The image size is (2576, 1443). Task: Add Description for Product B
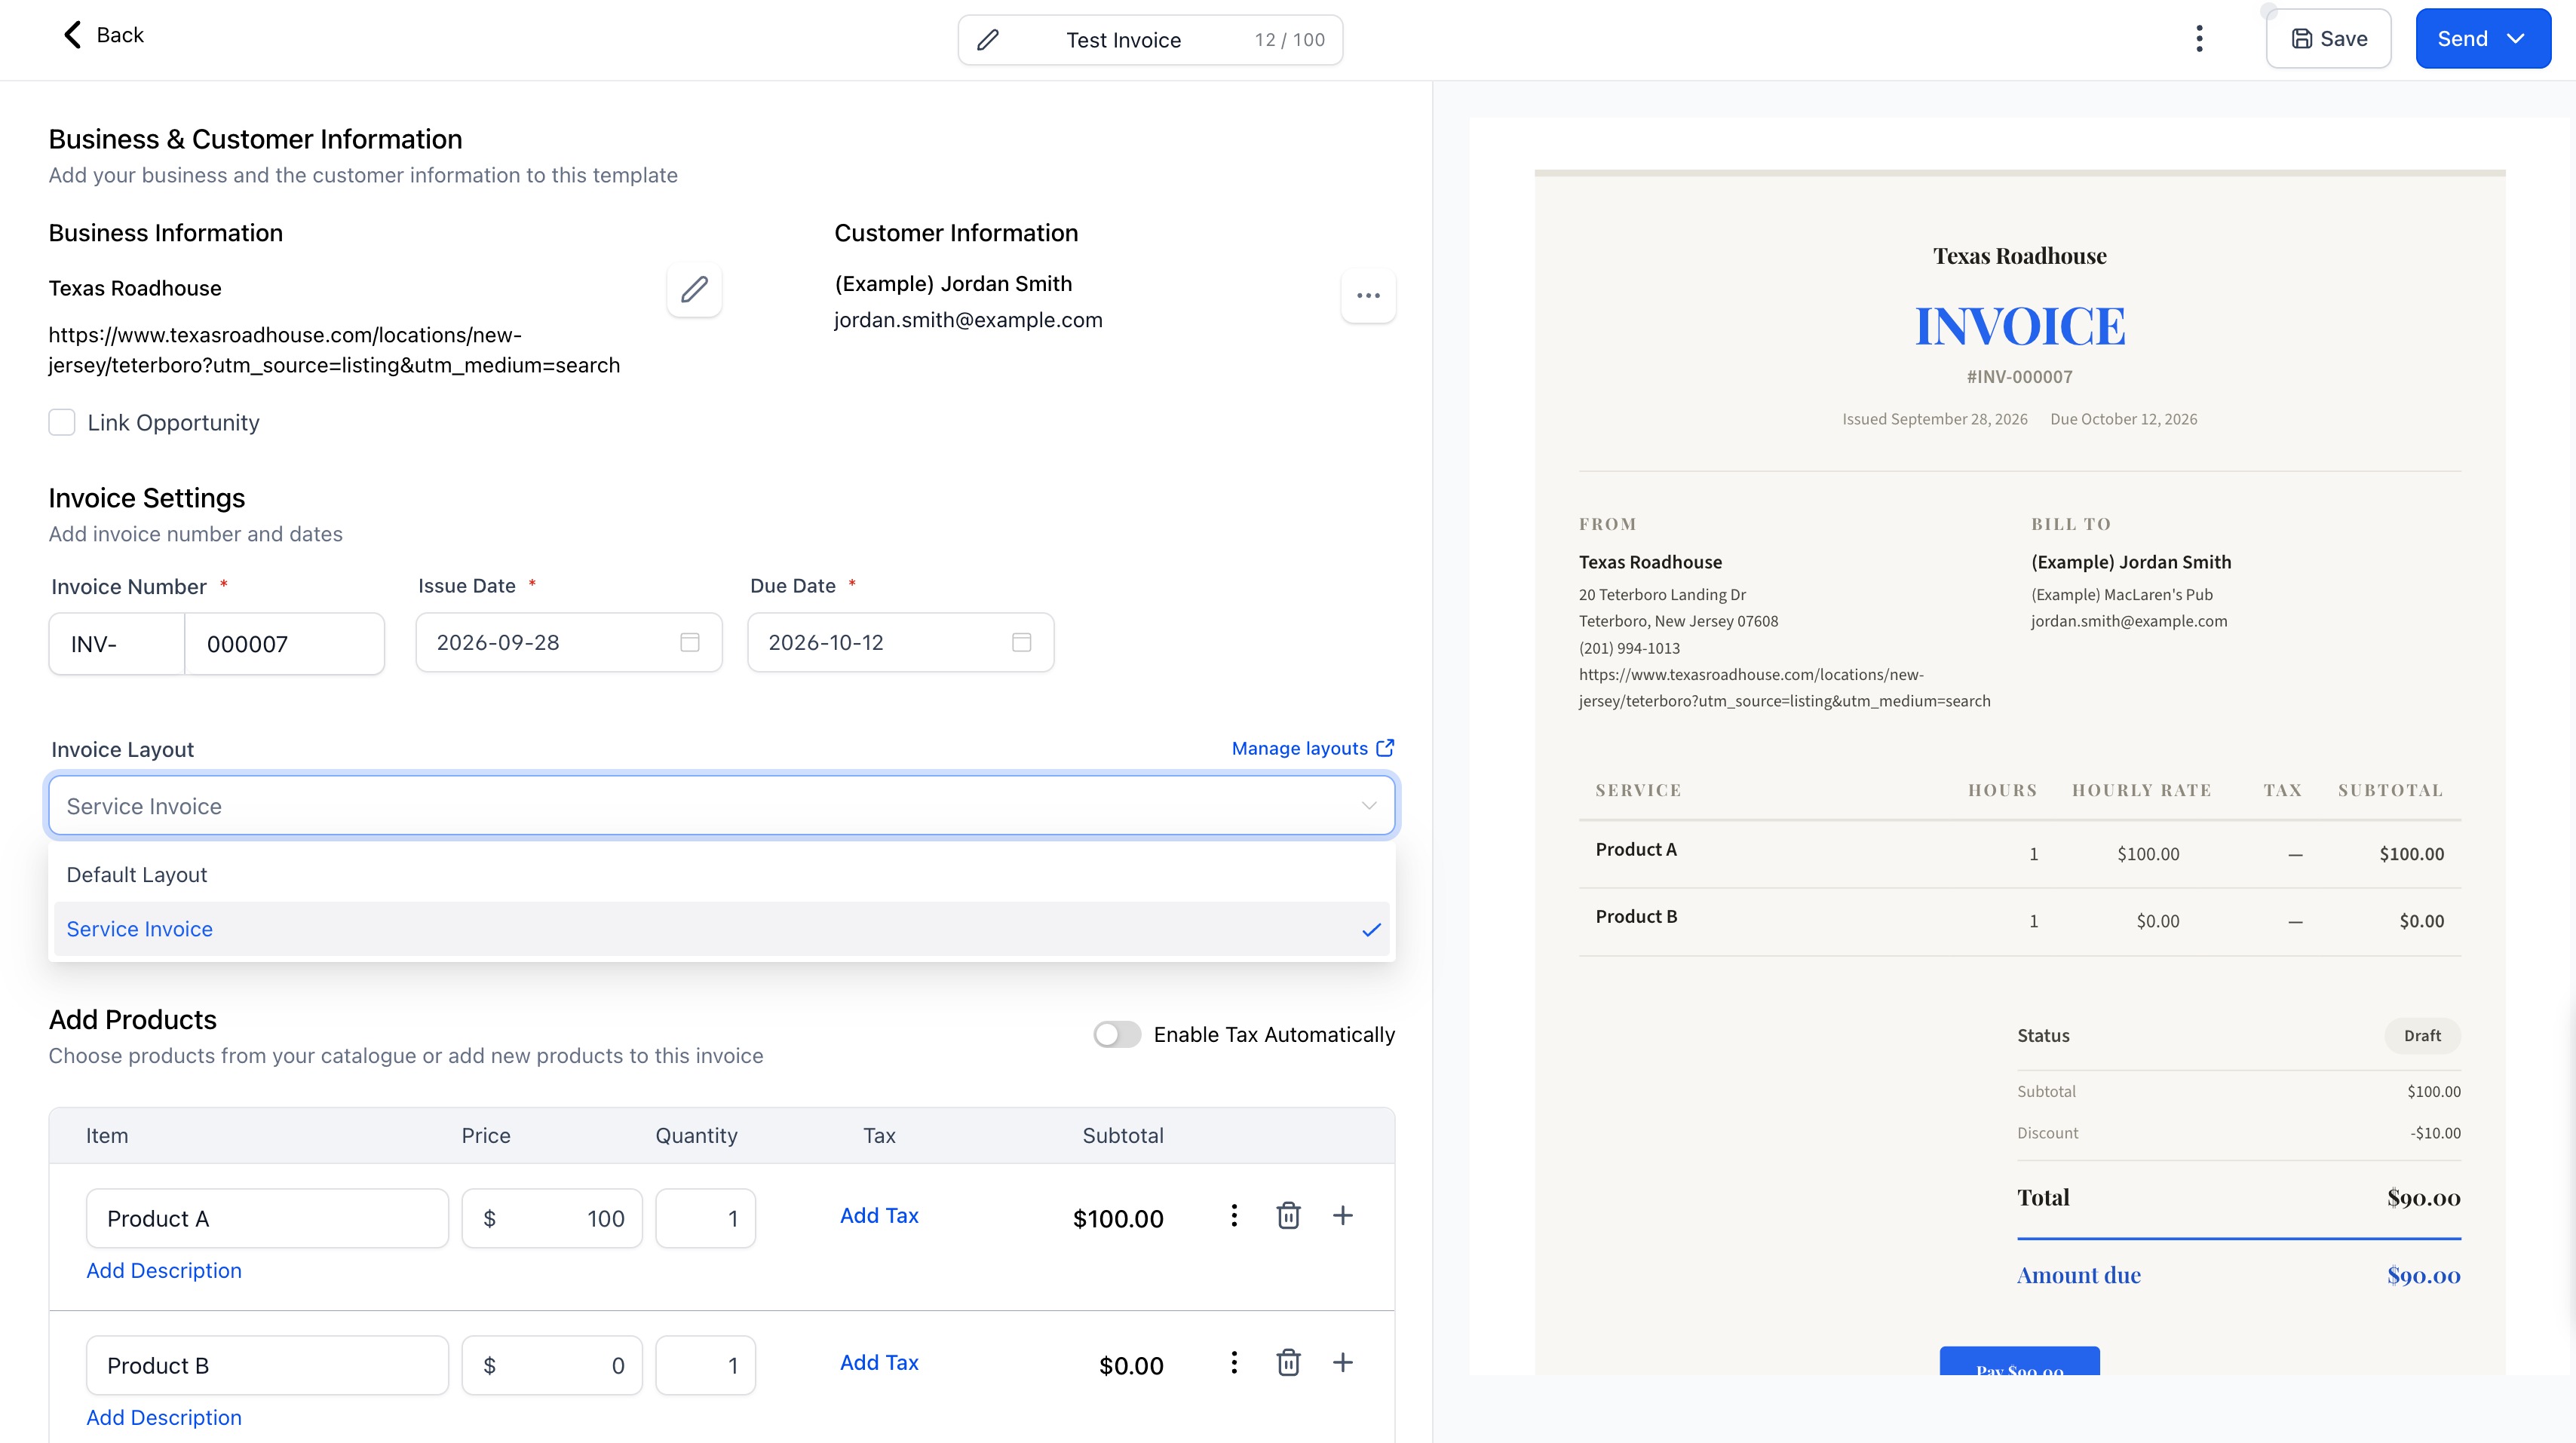coord(164,1417)
